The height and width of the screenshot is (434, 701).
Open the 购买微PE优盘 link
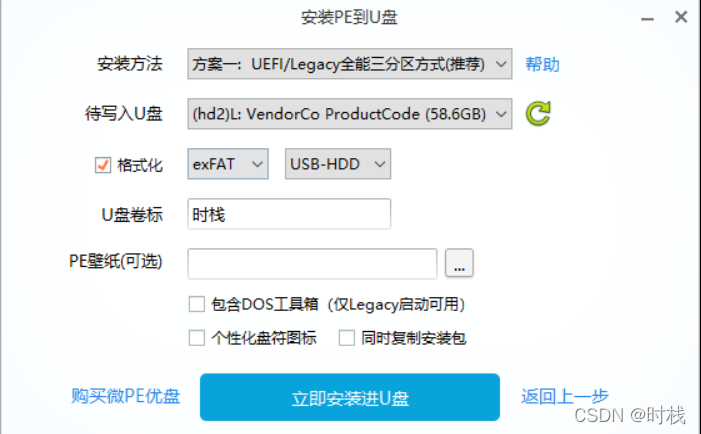[126, 396]
